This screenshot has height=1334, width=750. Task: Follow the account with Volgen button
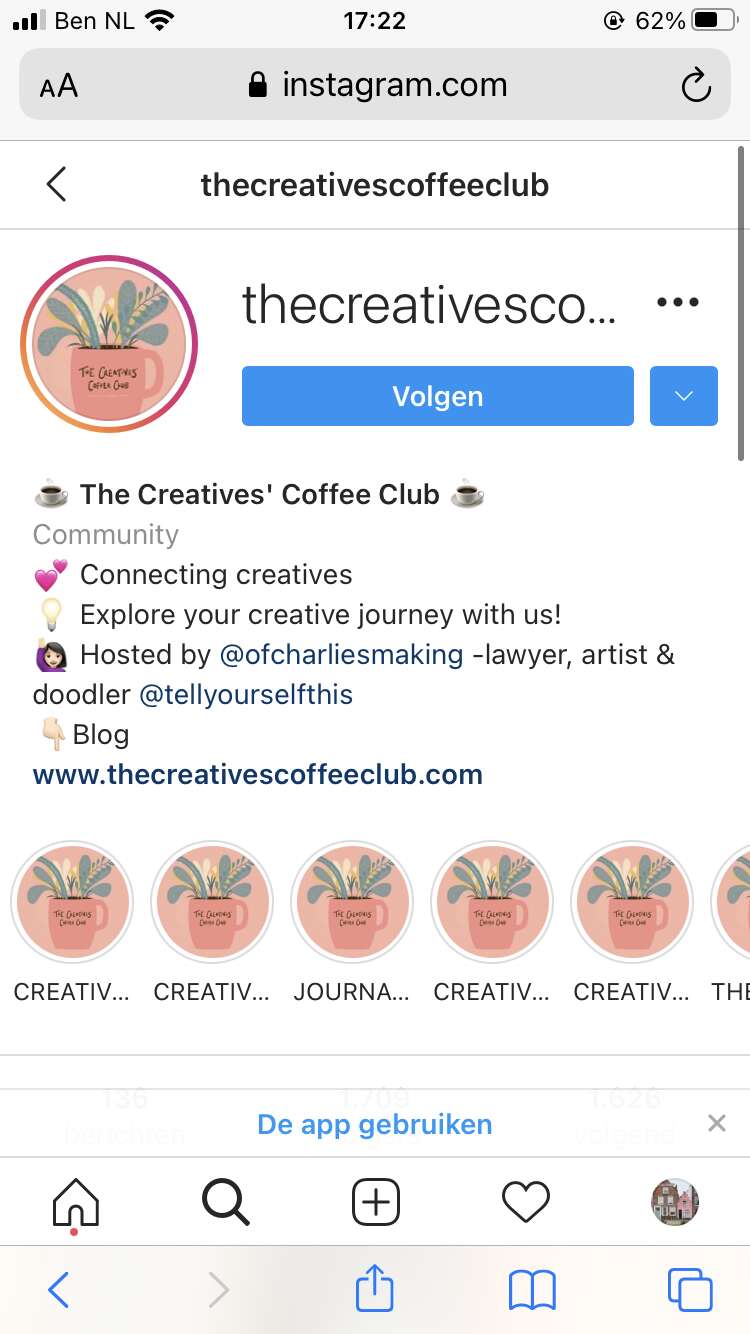[438, 396]
